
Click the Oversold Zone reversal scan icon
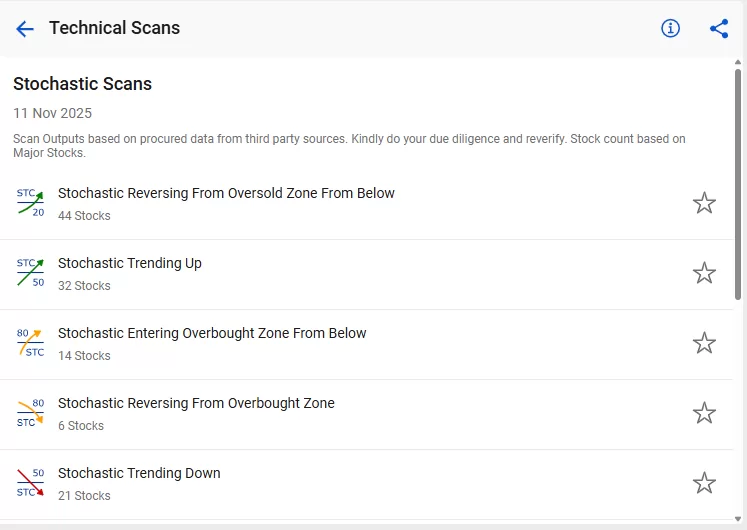[30, 203]
